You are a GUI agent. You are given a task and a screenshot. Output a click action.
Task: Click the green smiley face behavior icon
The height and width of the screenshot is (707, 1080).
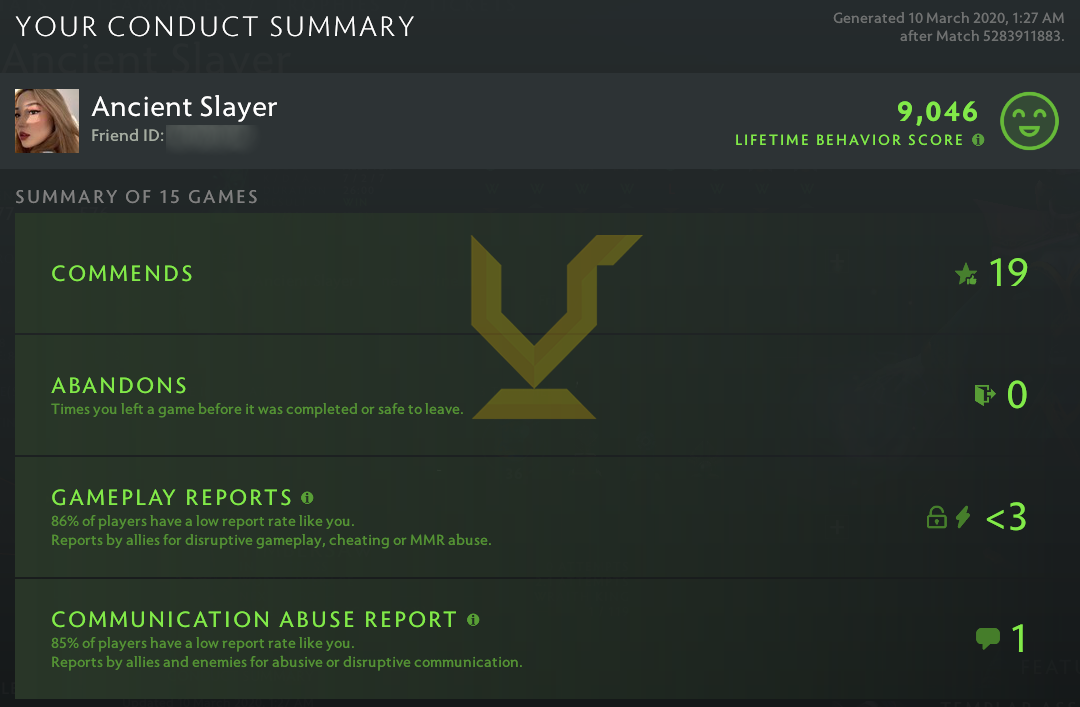click(1029, 122)
